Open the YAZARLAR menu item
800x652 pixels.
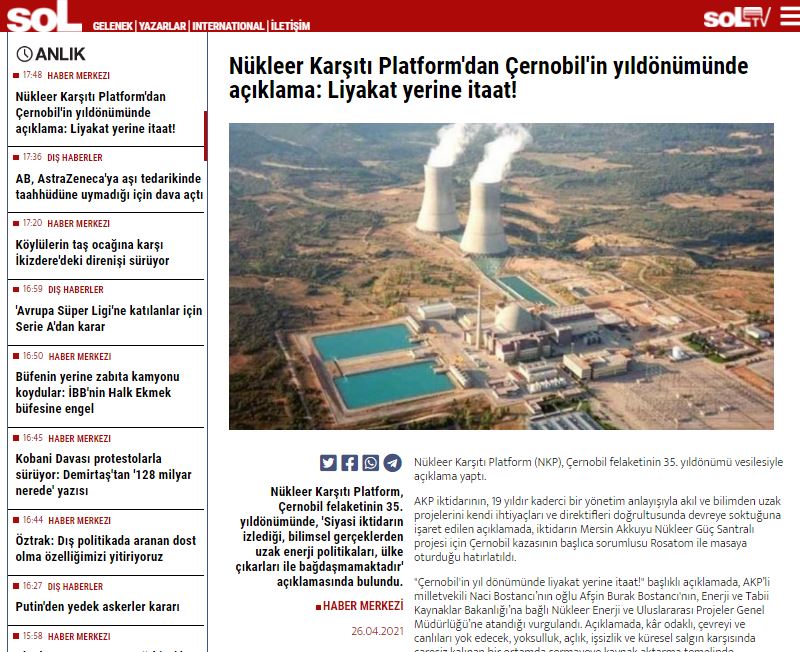click(x=162, y=26)
